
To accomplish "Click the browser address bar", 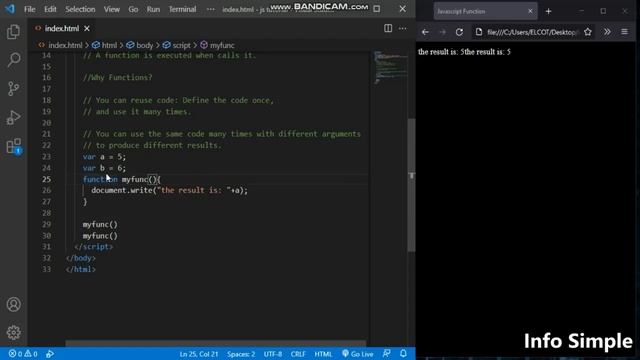I will point(532,32).
